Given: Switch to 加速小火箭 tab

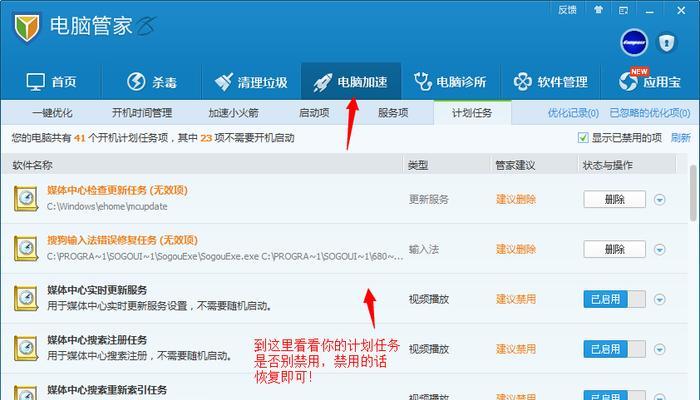Looking at the screenshot, I should tap(233, 113).
